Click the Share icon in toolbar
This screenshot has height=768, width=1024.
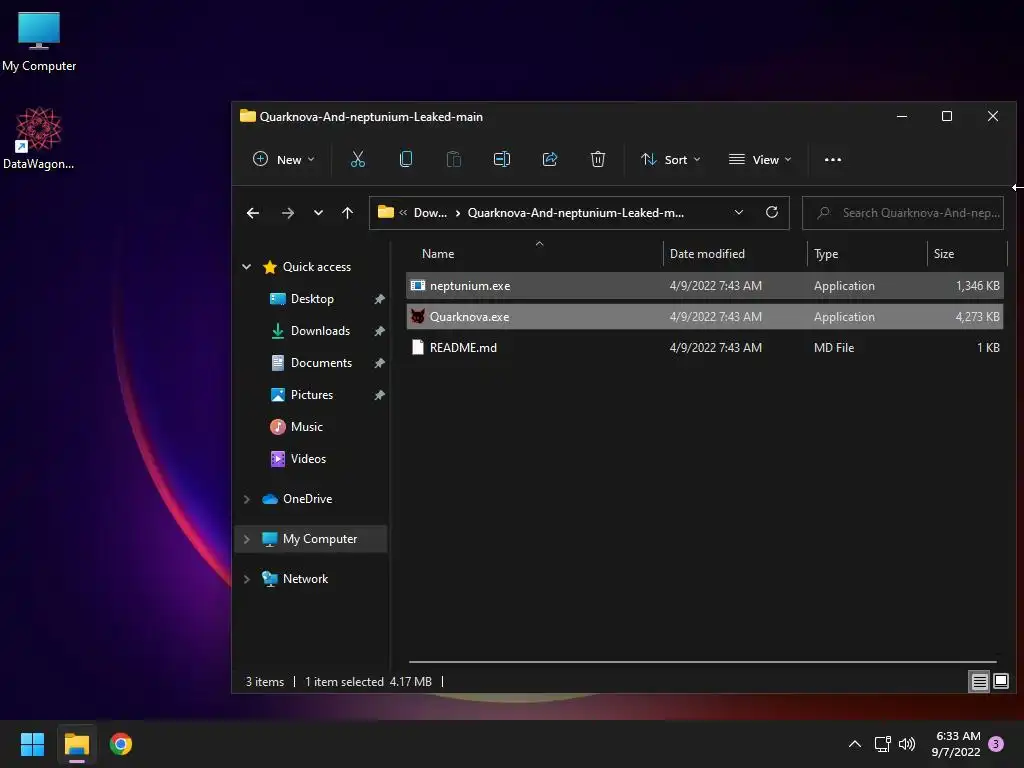[x=550, y=159]
